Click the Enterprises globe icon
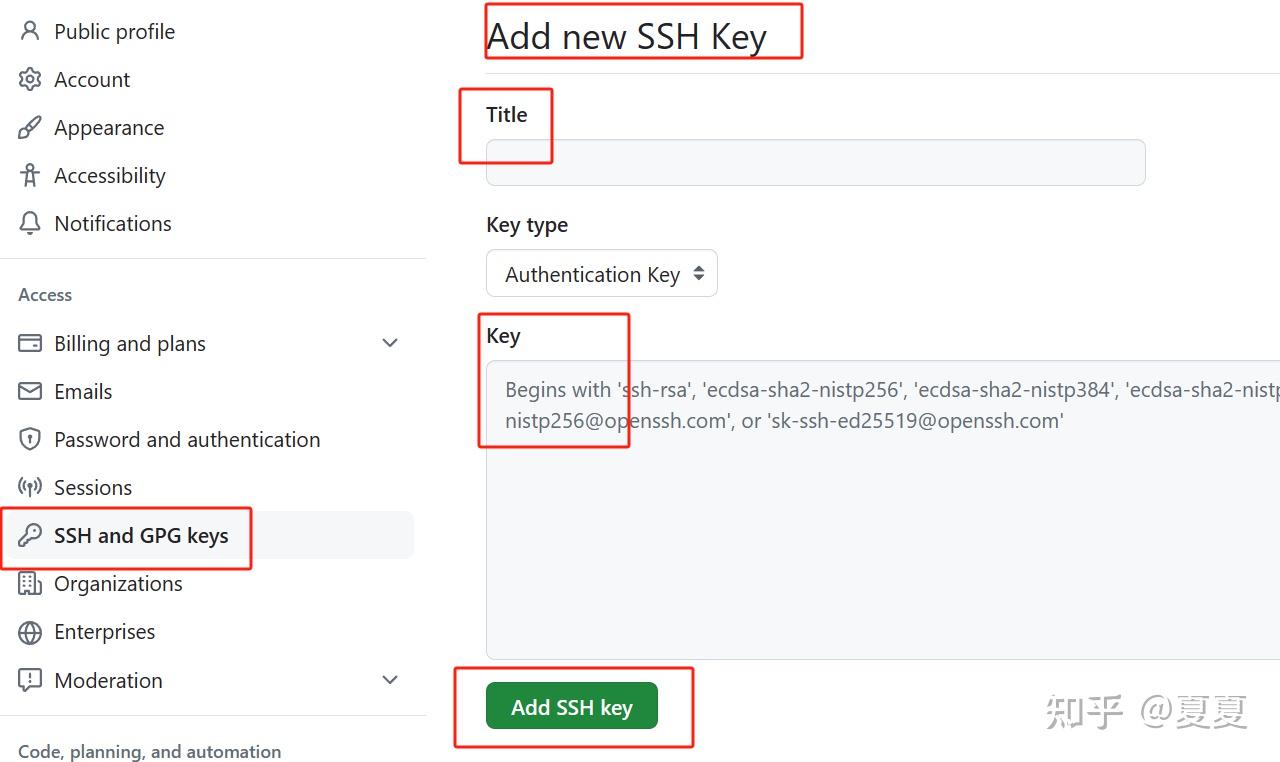Screen dimensions: 1280x762 coord(30,632)
